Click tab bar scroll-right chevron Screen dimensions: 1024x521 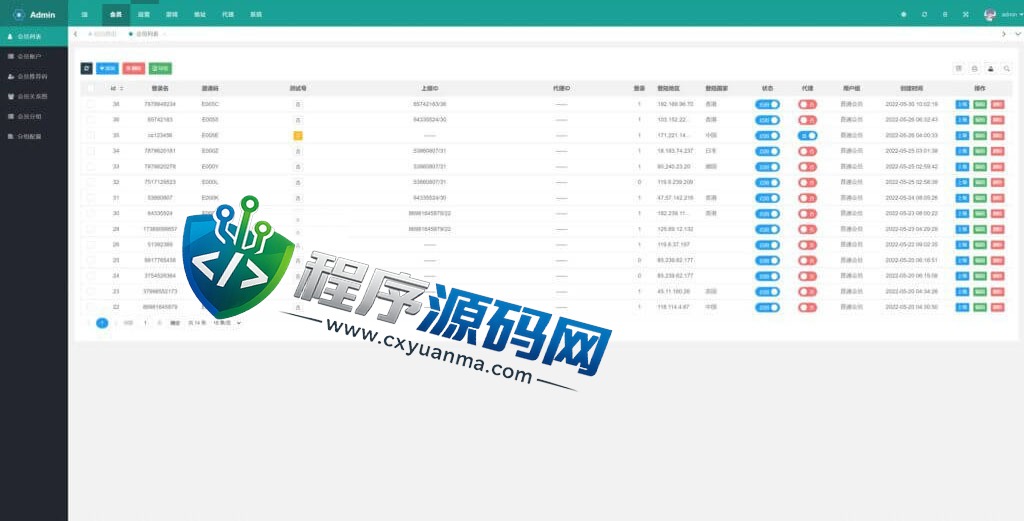(x=1004, y=33)
